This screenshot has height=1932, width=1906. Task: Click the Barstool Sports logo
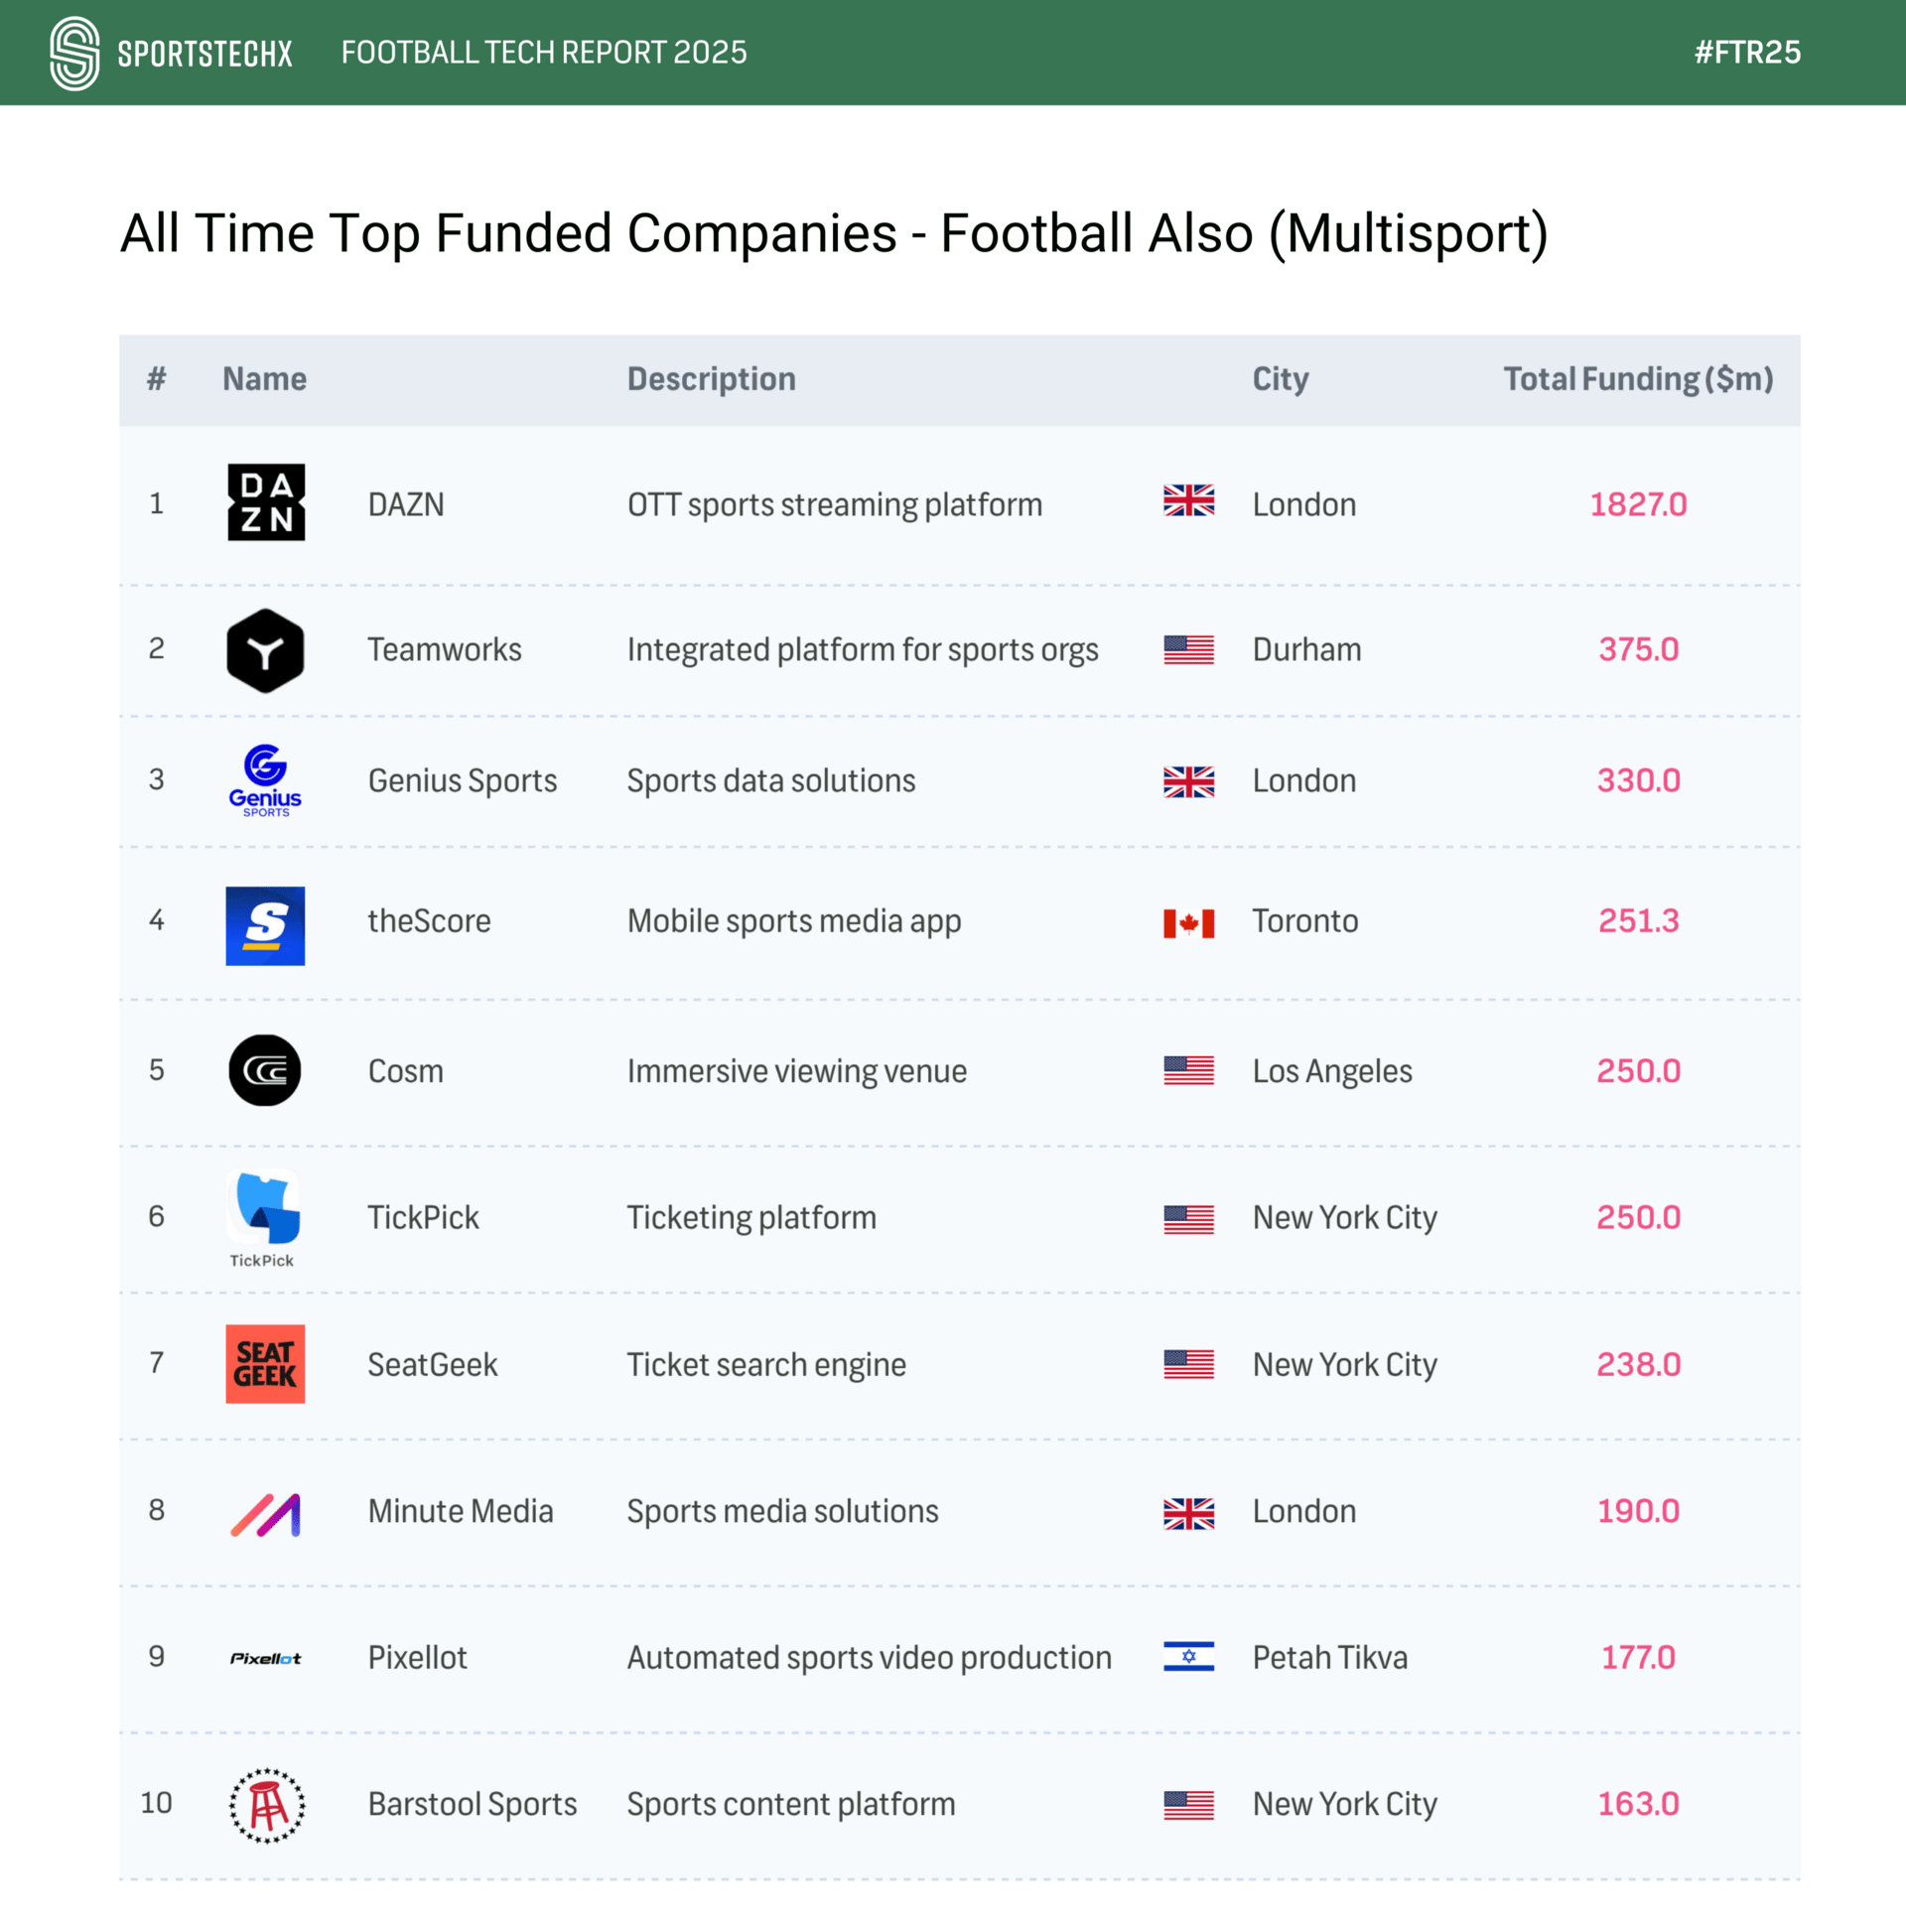click(x=266, y=1805)
